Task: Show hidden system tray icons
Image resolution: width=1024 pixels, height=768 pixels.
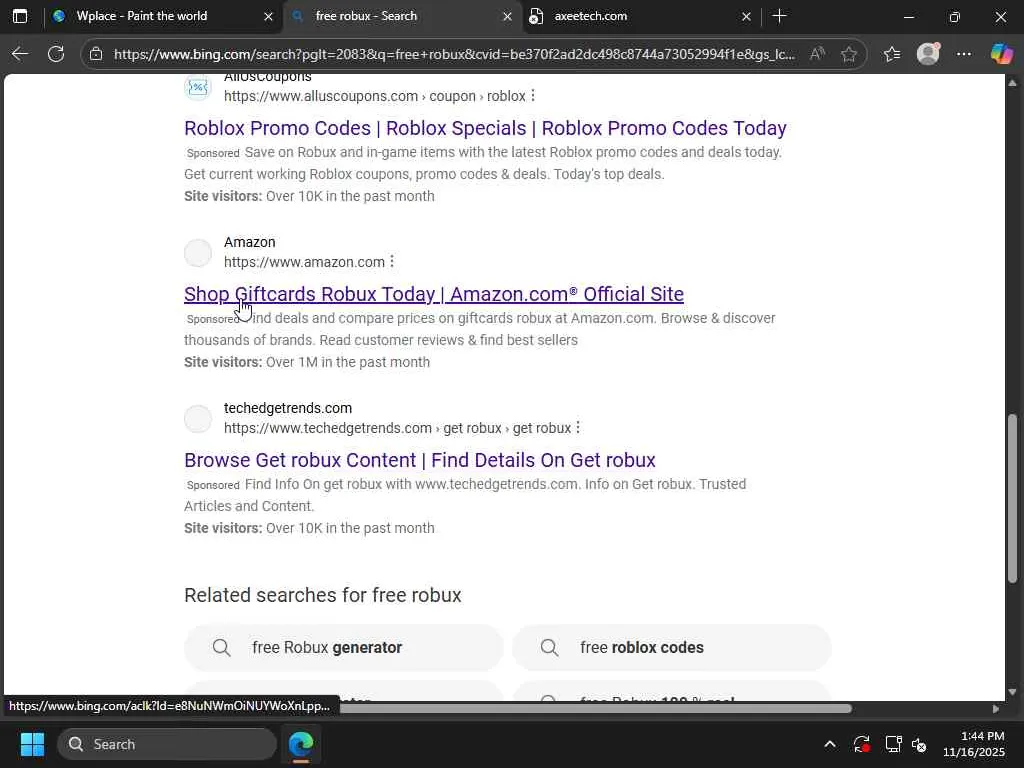Action: tap(829, 744)
